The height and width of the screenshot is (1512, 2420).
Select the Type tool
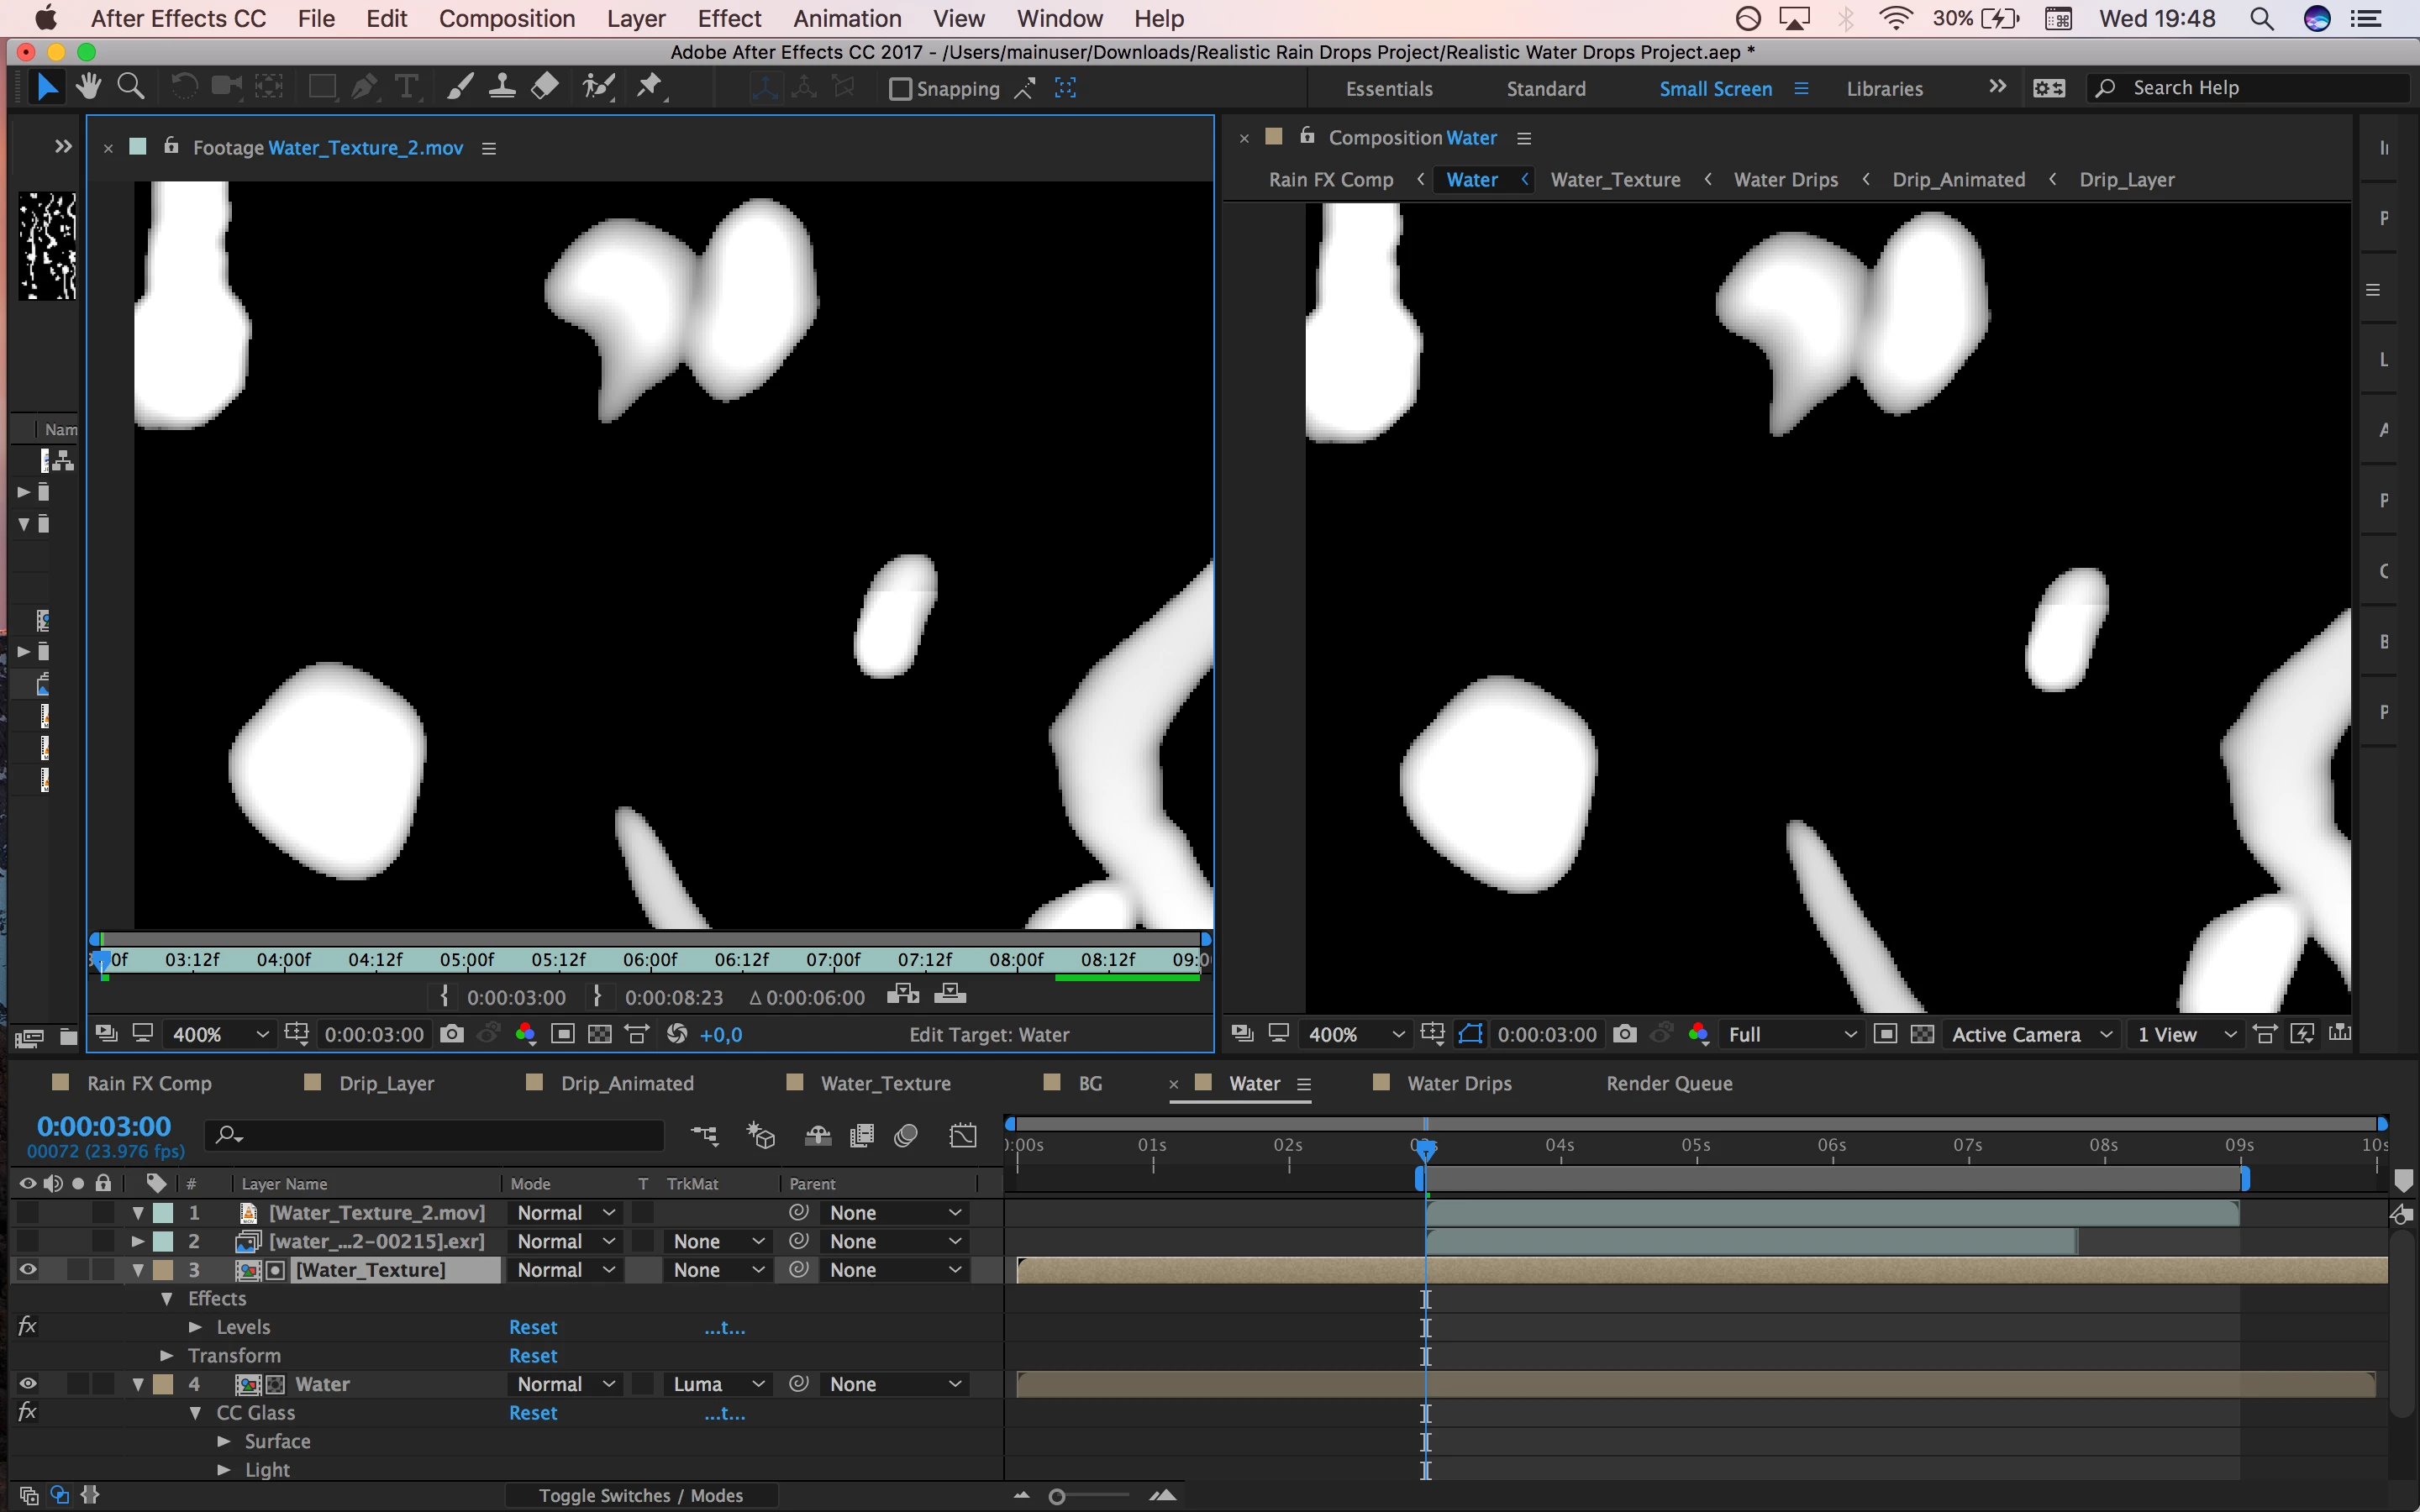[x=407, y=88]
